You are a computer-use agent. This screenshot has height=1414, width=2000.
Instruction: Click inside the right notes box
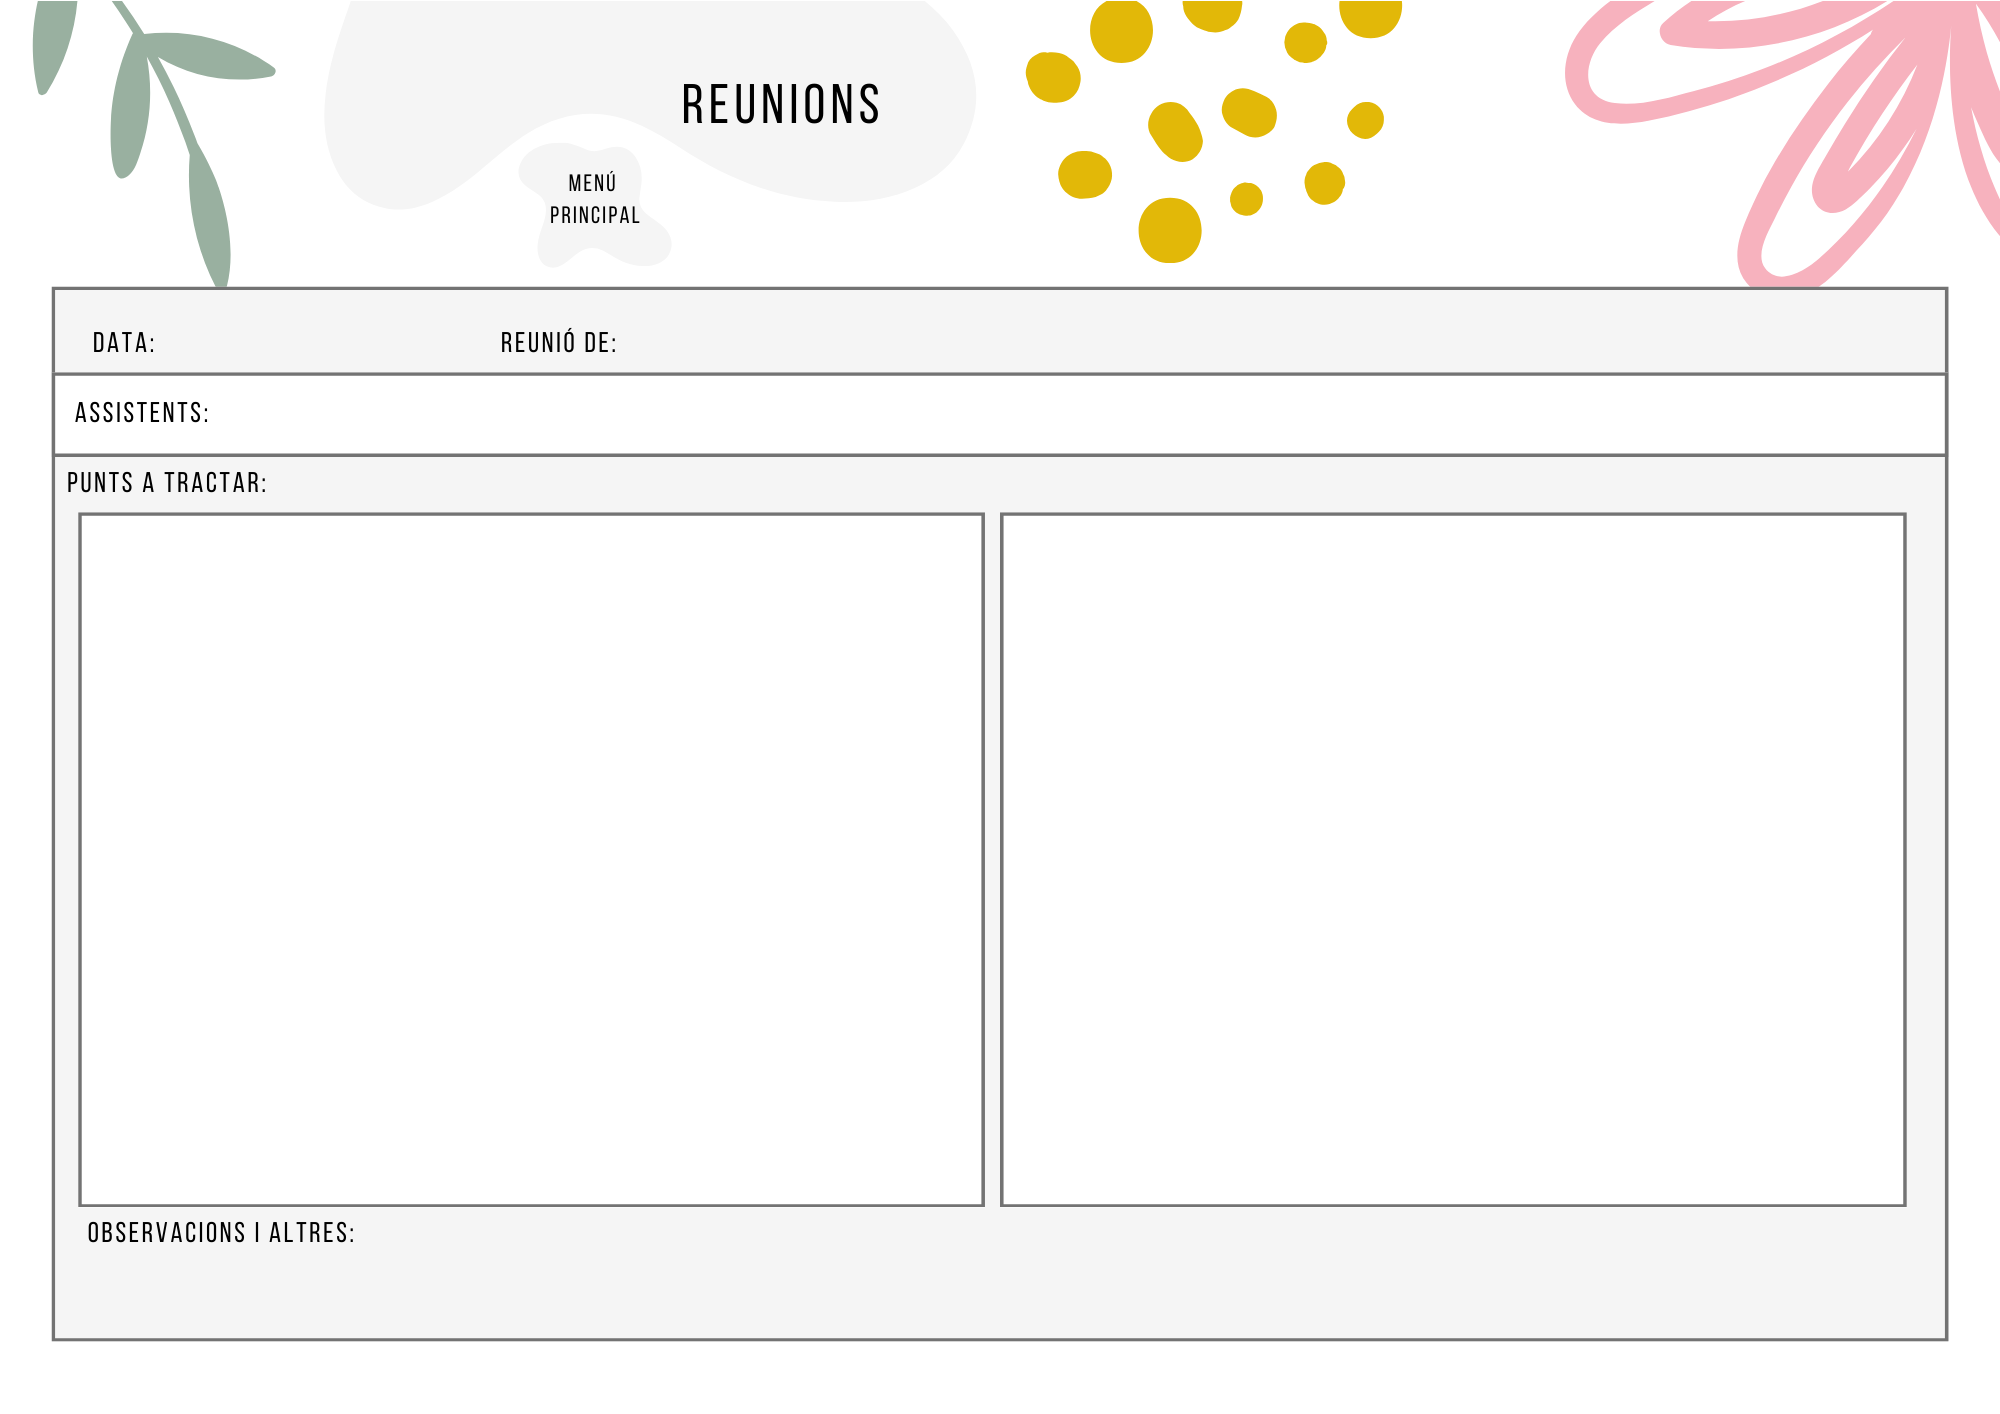[x=1452, y=860]
